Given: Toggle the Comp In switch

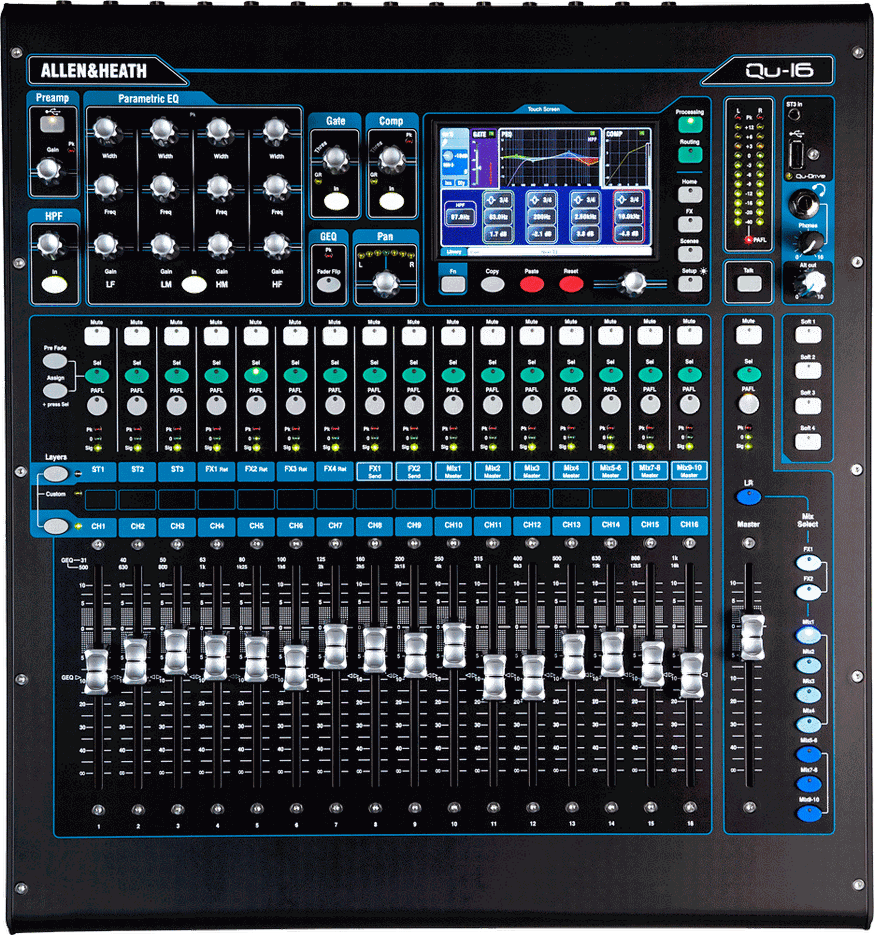Looking at the screenshot, I should pyautogui.click(x=392, y=202).
